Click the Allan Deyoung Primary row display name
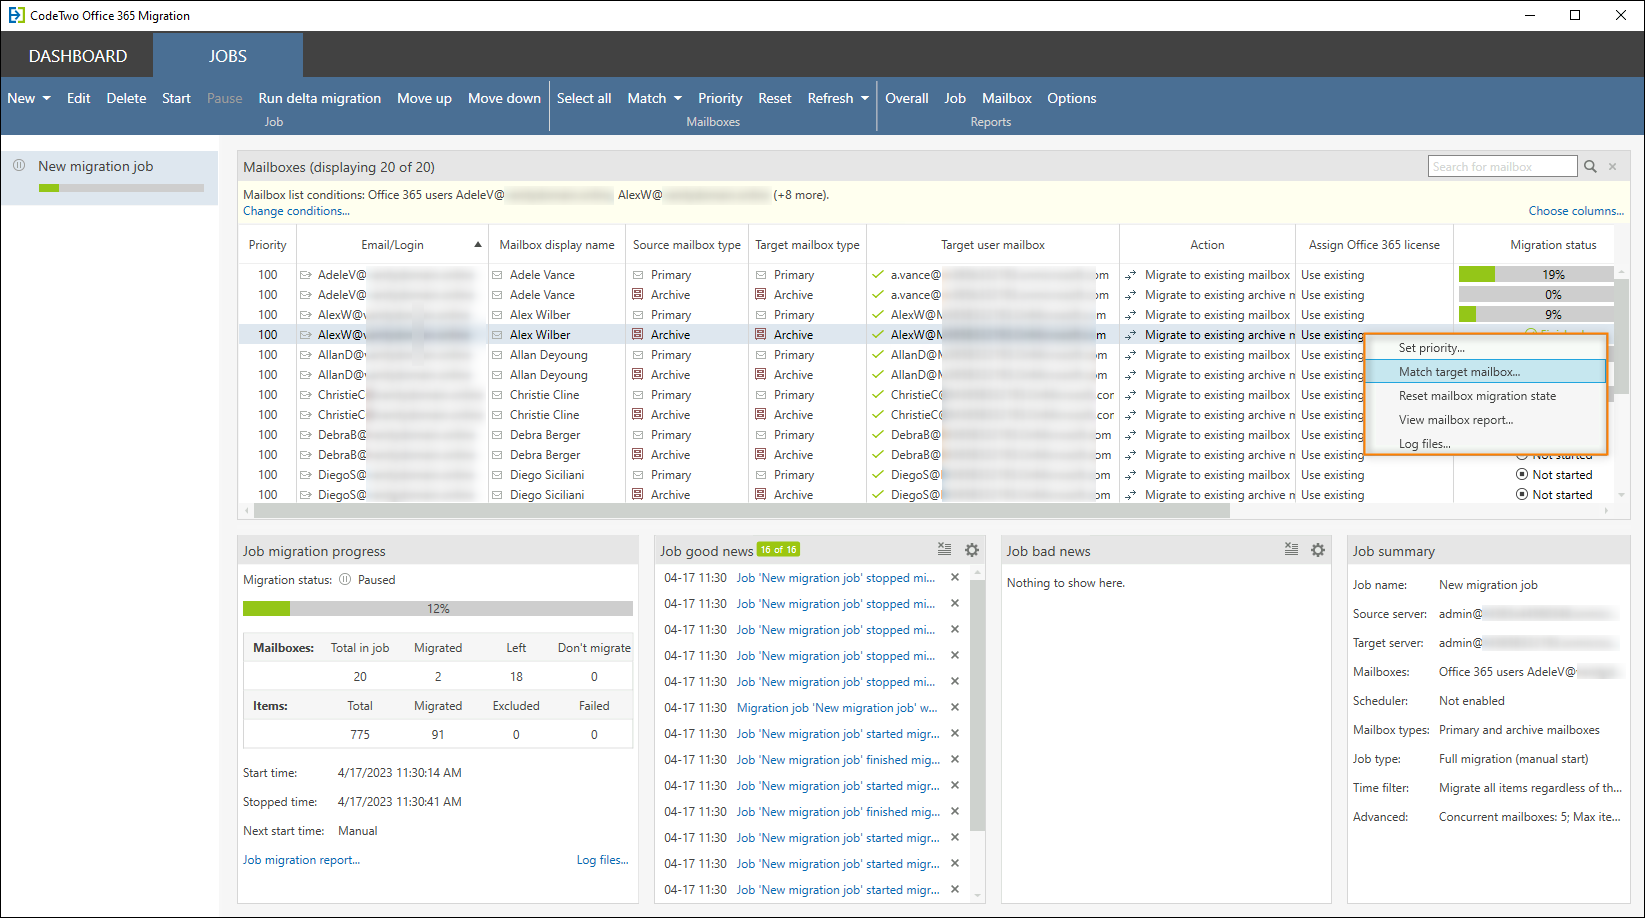The height and width of the screenshot is (918, 1645). click(548, 355)
